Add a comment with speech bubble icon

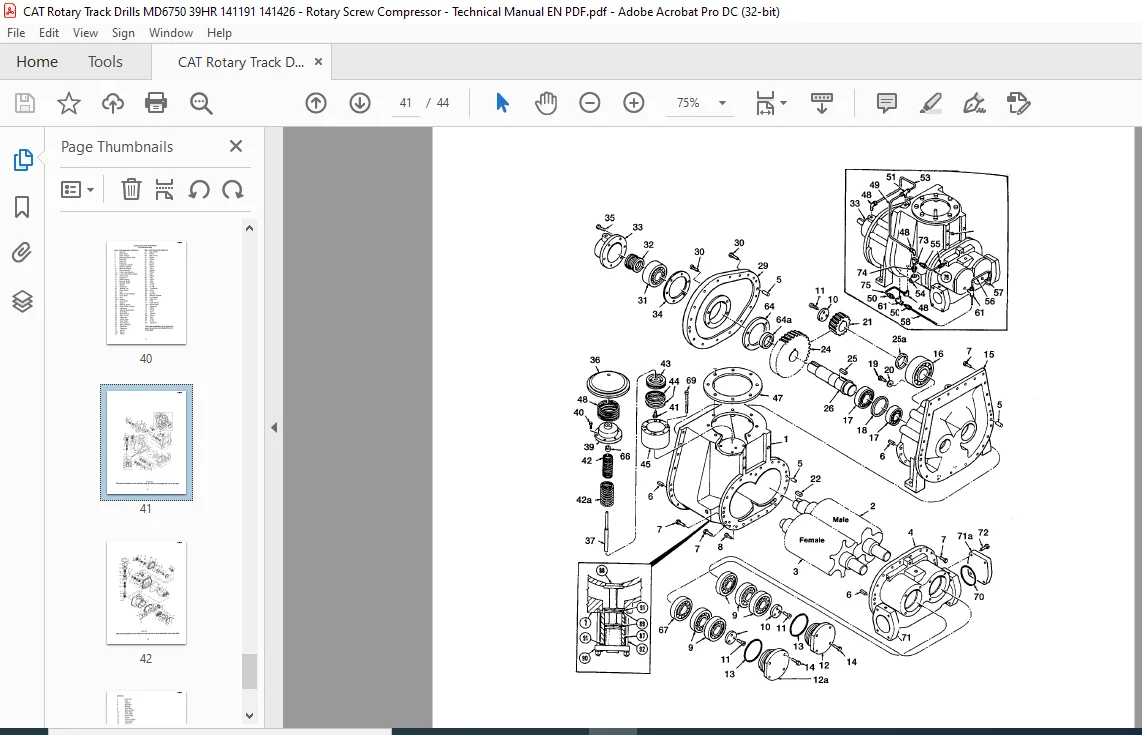click(x=886, y=103)
